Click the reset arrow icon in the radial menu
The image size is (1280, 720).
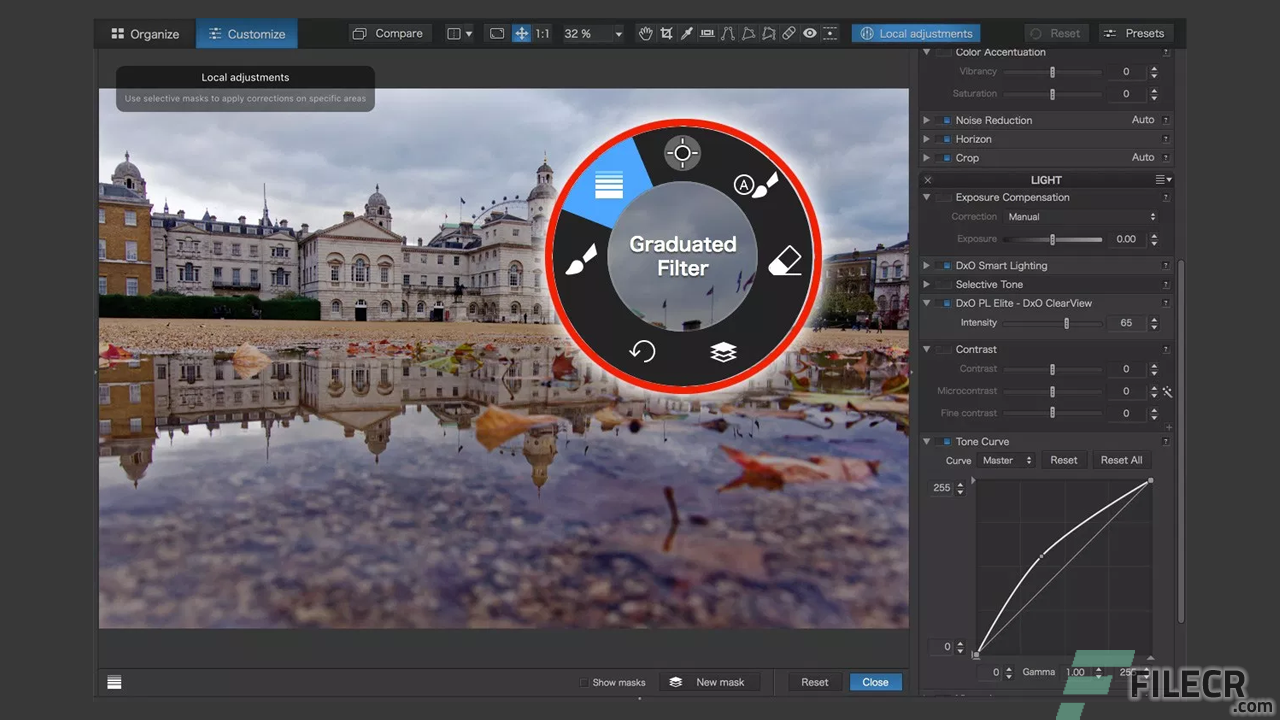[x=642, y=351]
